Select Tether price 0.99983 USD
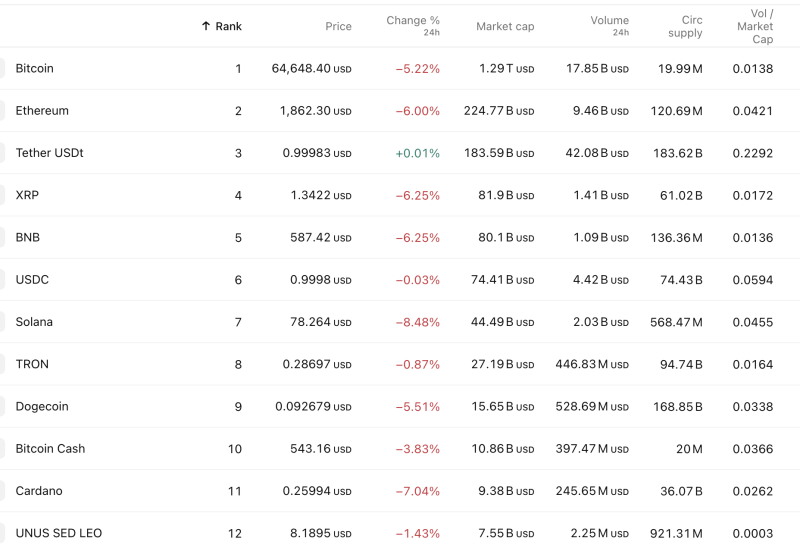The image size is (800, 551). (x=317, y=153)
